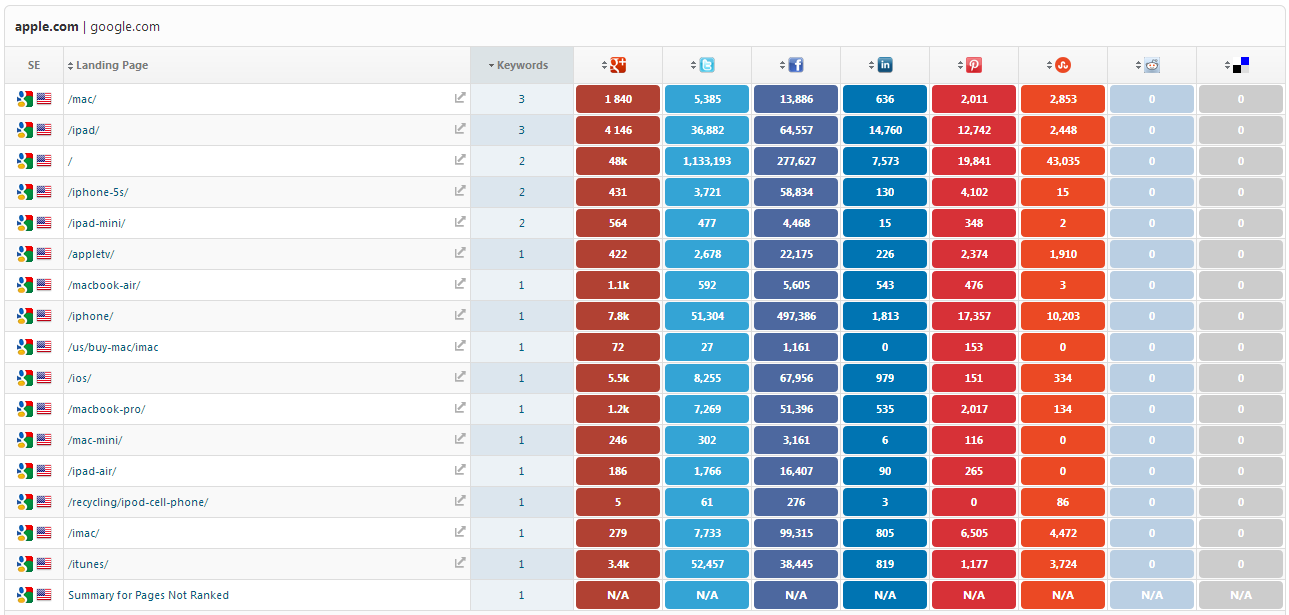
Task: Open external link icon for /mac/ row
Action: pyautogui.click(x=460, y=98)
